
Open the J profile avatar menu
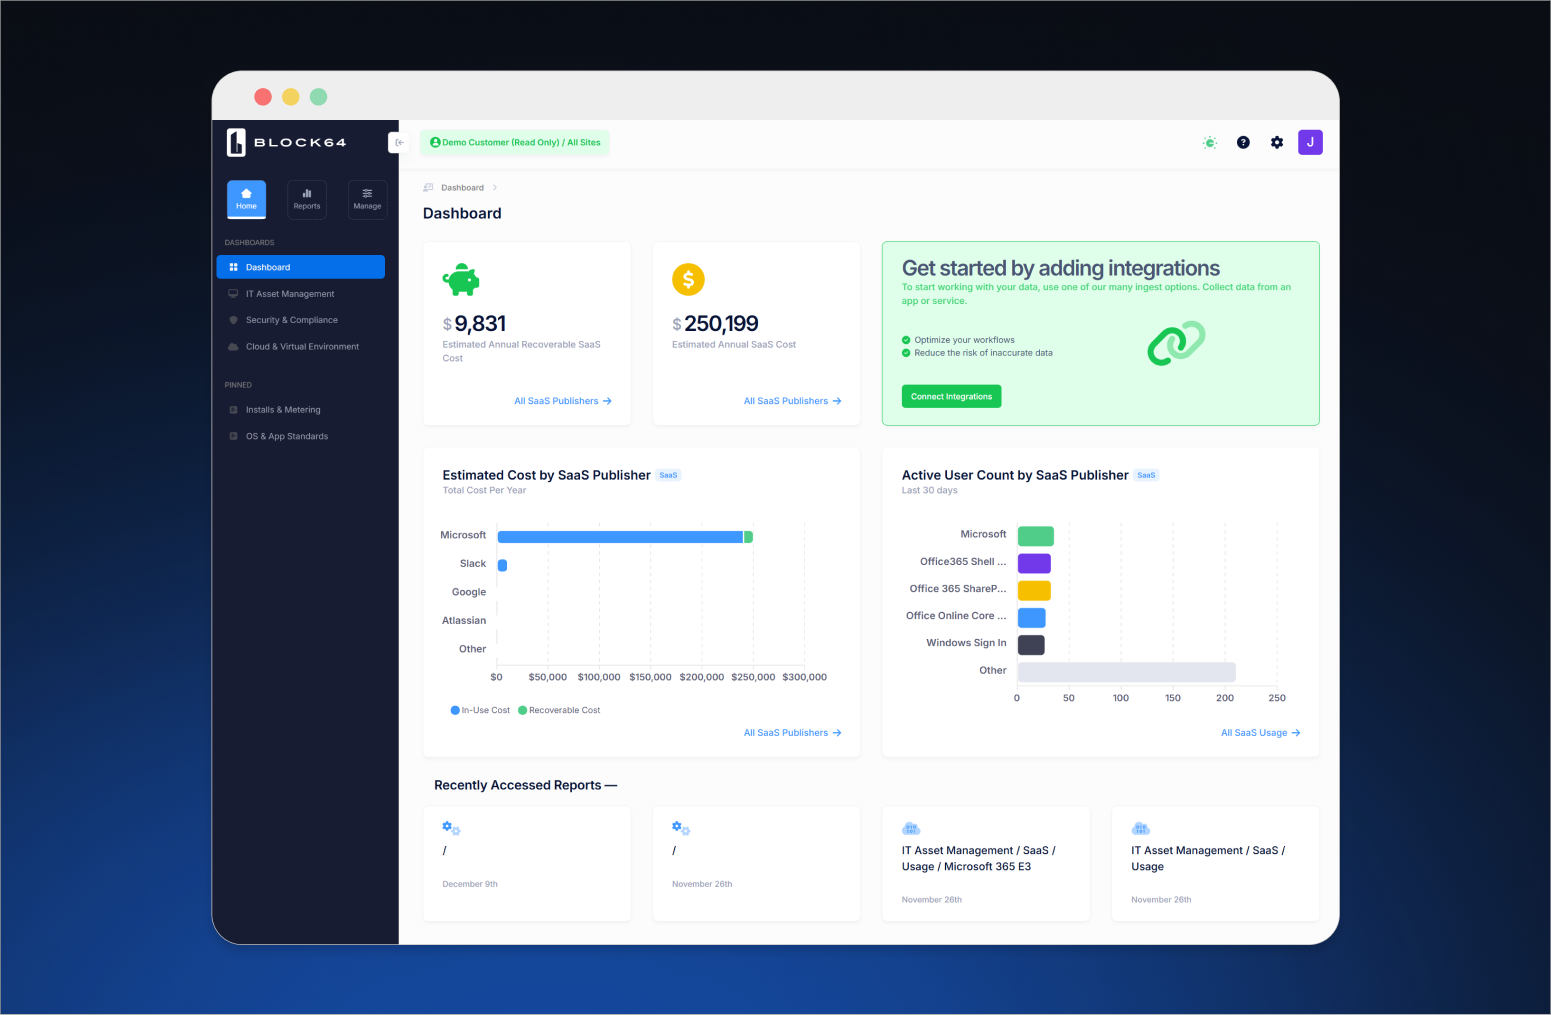pos(1310,142)
